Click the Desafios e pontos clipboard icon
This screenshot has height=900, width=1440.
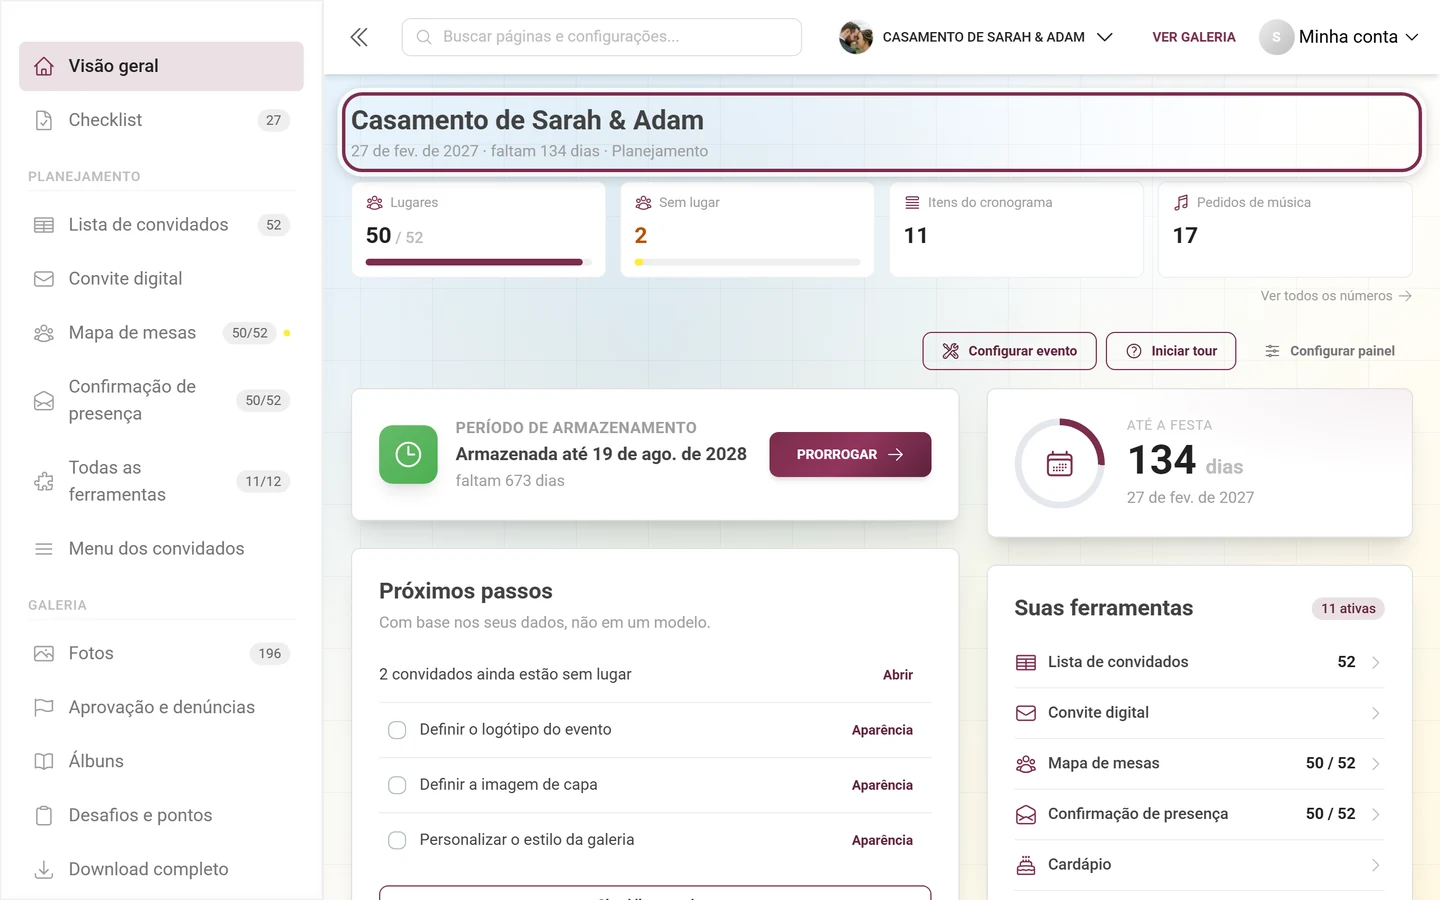[x=44, y=815]
